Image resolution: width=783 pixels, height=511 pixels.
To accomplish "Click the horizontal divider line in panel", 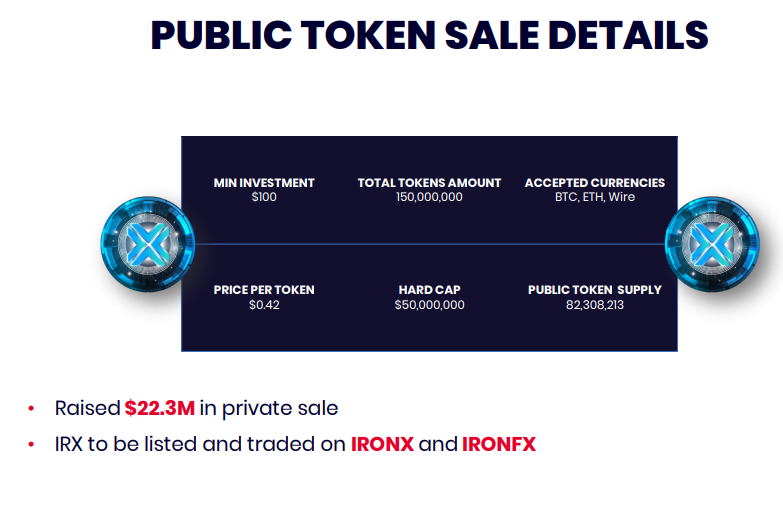I will click(x=429, y=244).
